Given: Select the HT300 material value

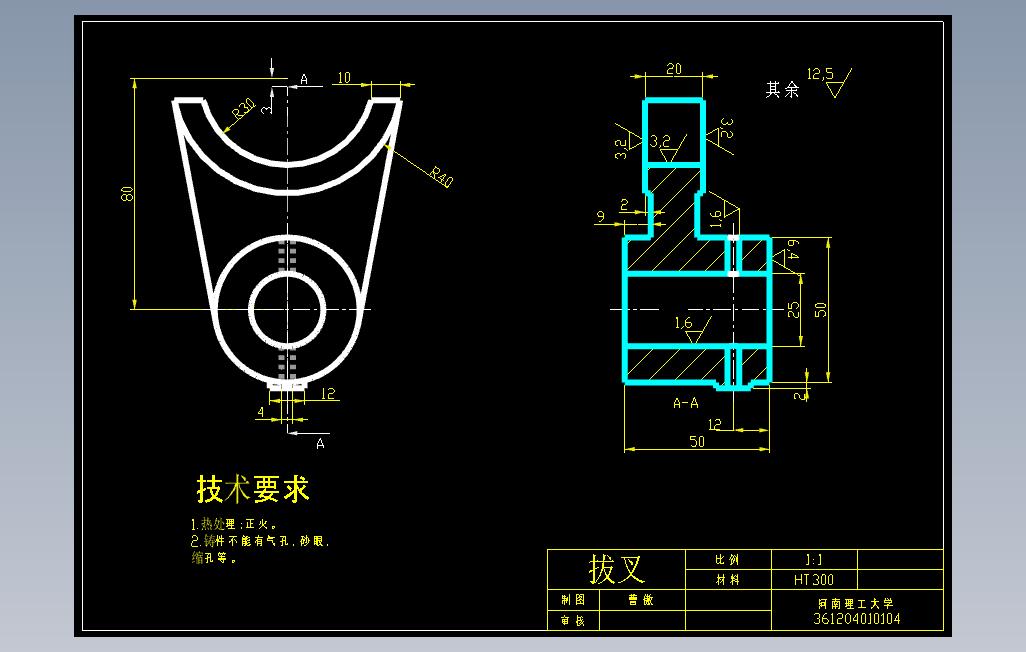Looking at the screenshot, I should coord(814,579).
